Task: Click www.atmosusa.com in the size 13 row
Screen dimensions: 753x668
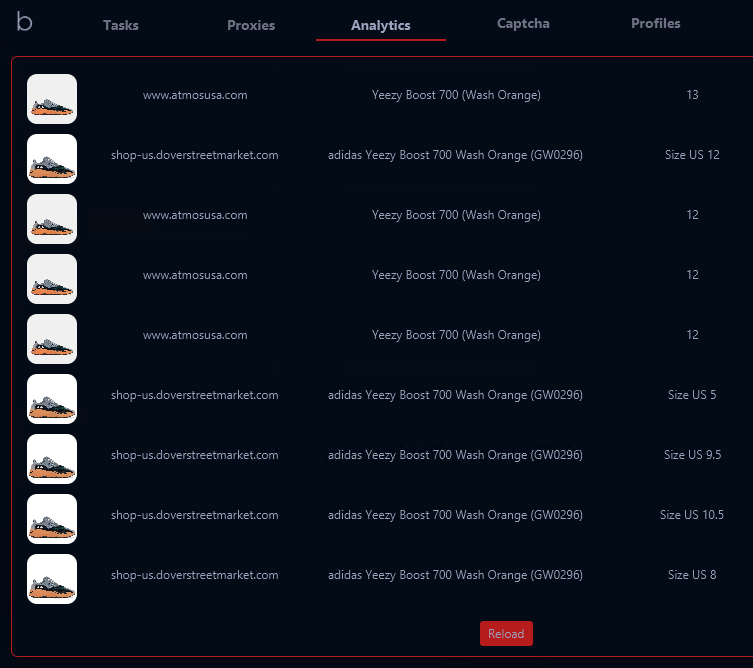Action: pos(195,95)
